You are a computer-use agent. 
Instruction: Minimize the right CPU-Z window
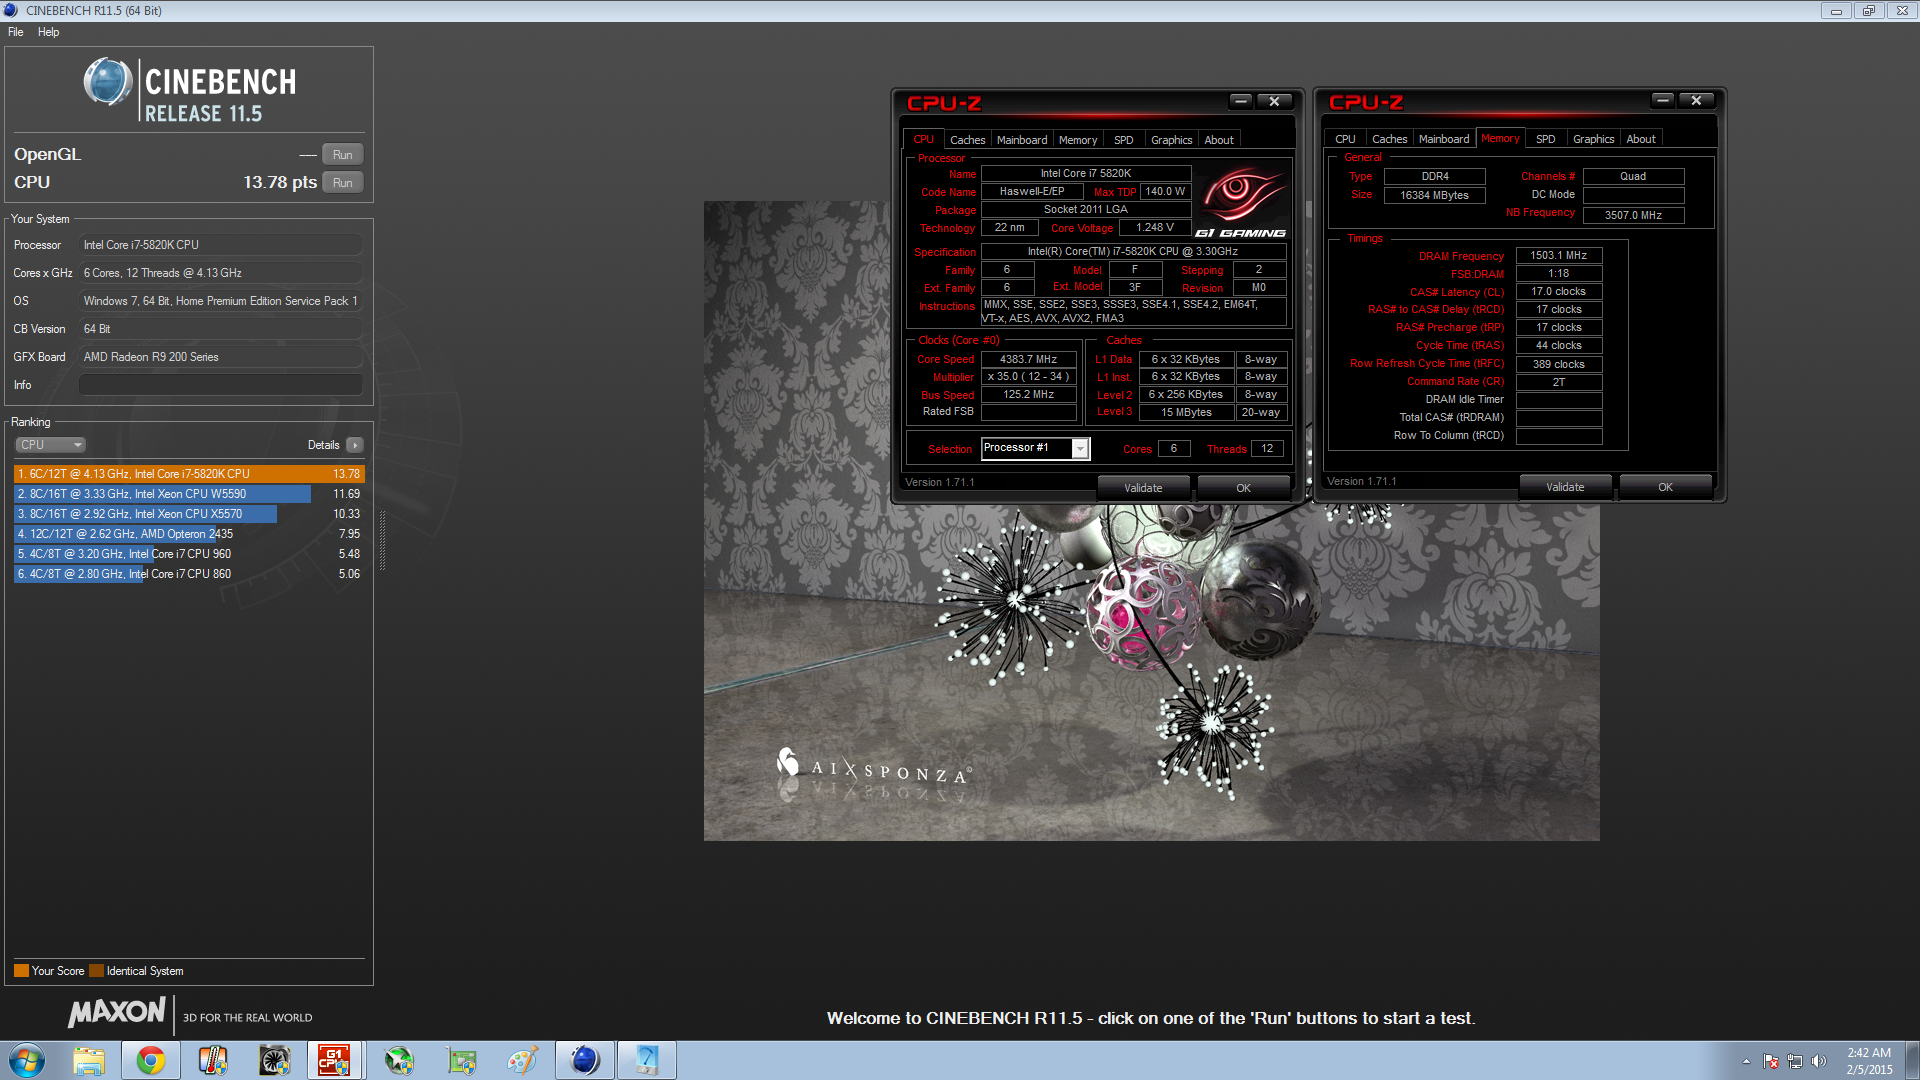(1663, 100)
